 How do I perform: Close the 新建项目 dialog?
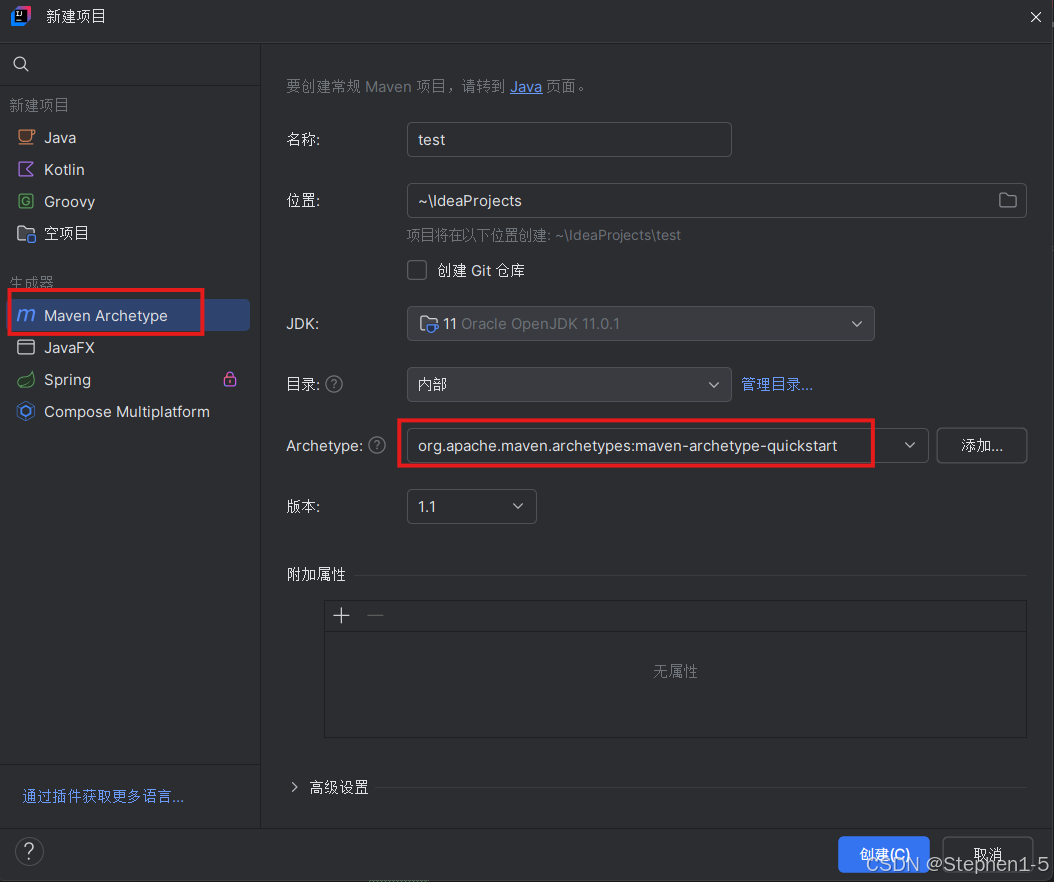(1036, 17)
